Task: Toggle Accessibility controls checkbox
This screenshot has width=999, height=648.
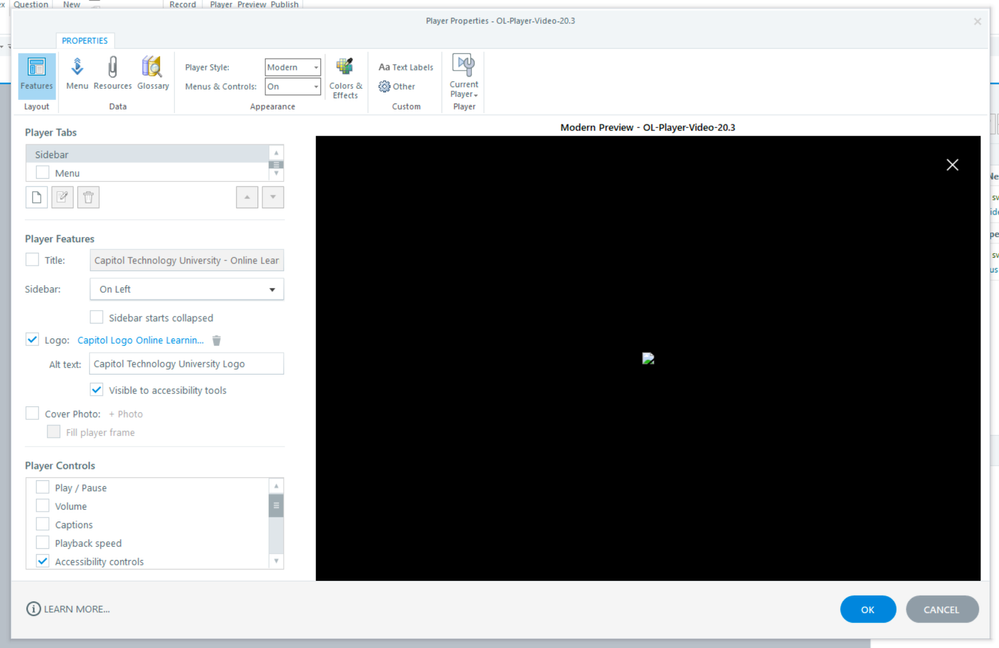Action: (43, 562)
